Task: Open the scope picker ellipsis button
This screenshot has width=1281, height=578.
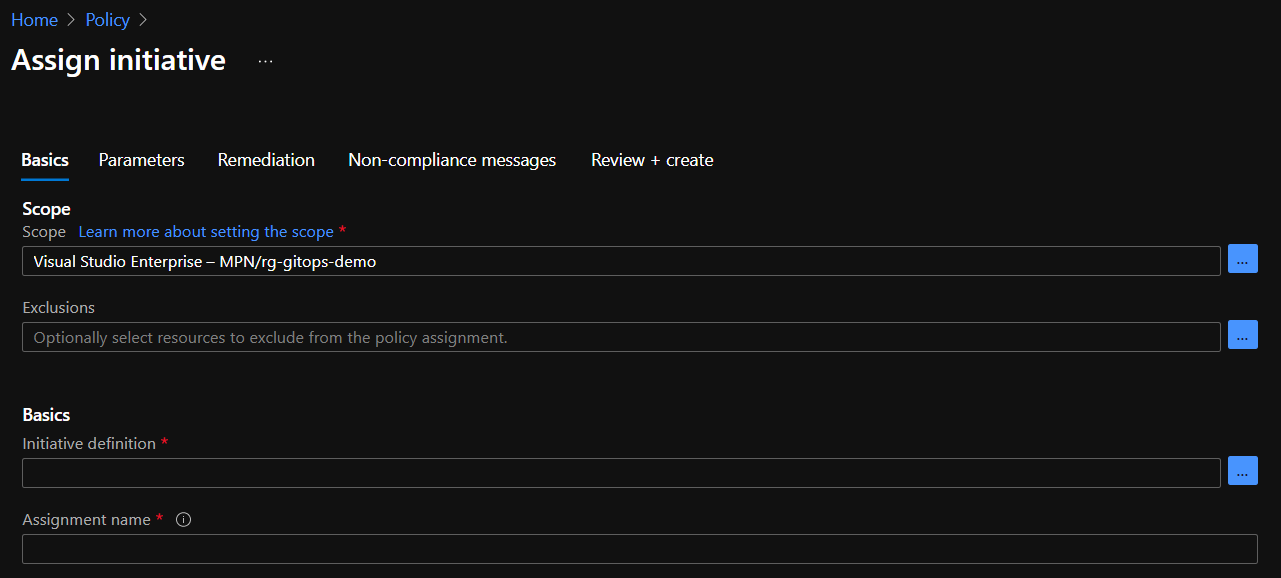Action: (x=1242, y=261)
